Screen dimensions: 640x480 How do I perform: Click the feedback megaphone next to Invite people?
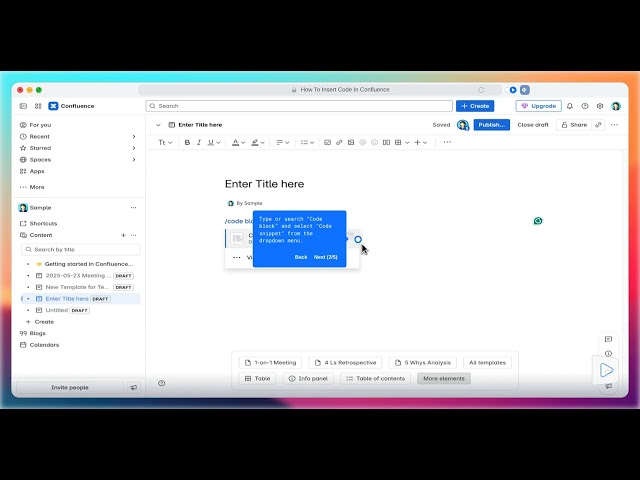coord(133,387)
